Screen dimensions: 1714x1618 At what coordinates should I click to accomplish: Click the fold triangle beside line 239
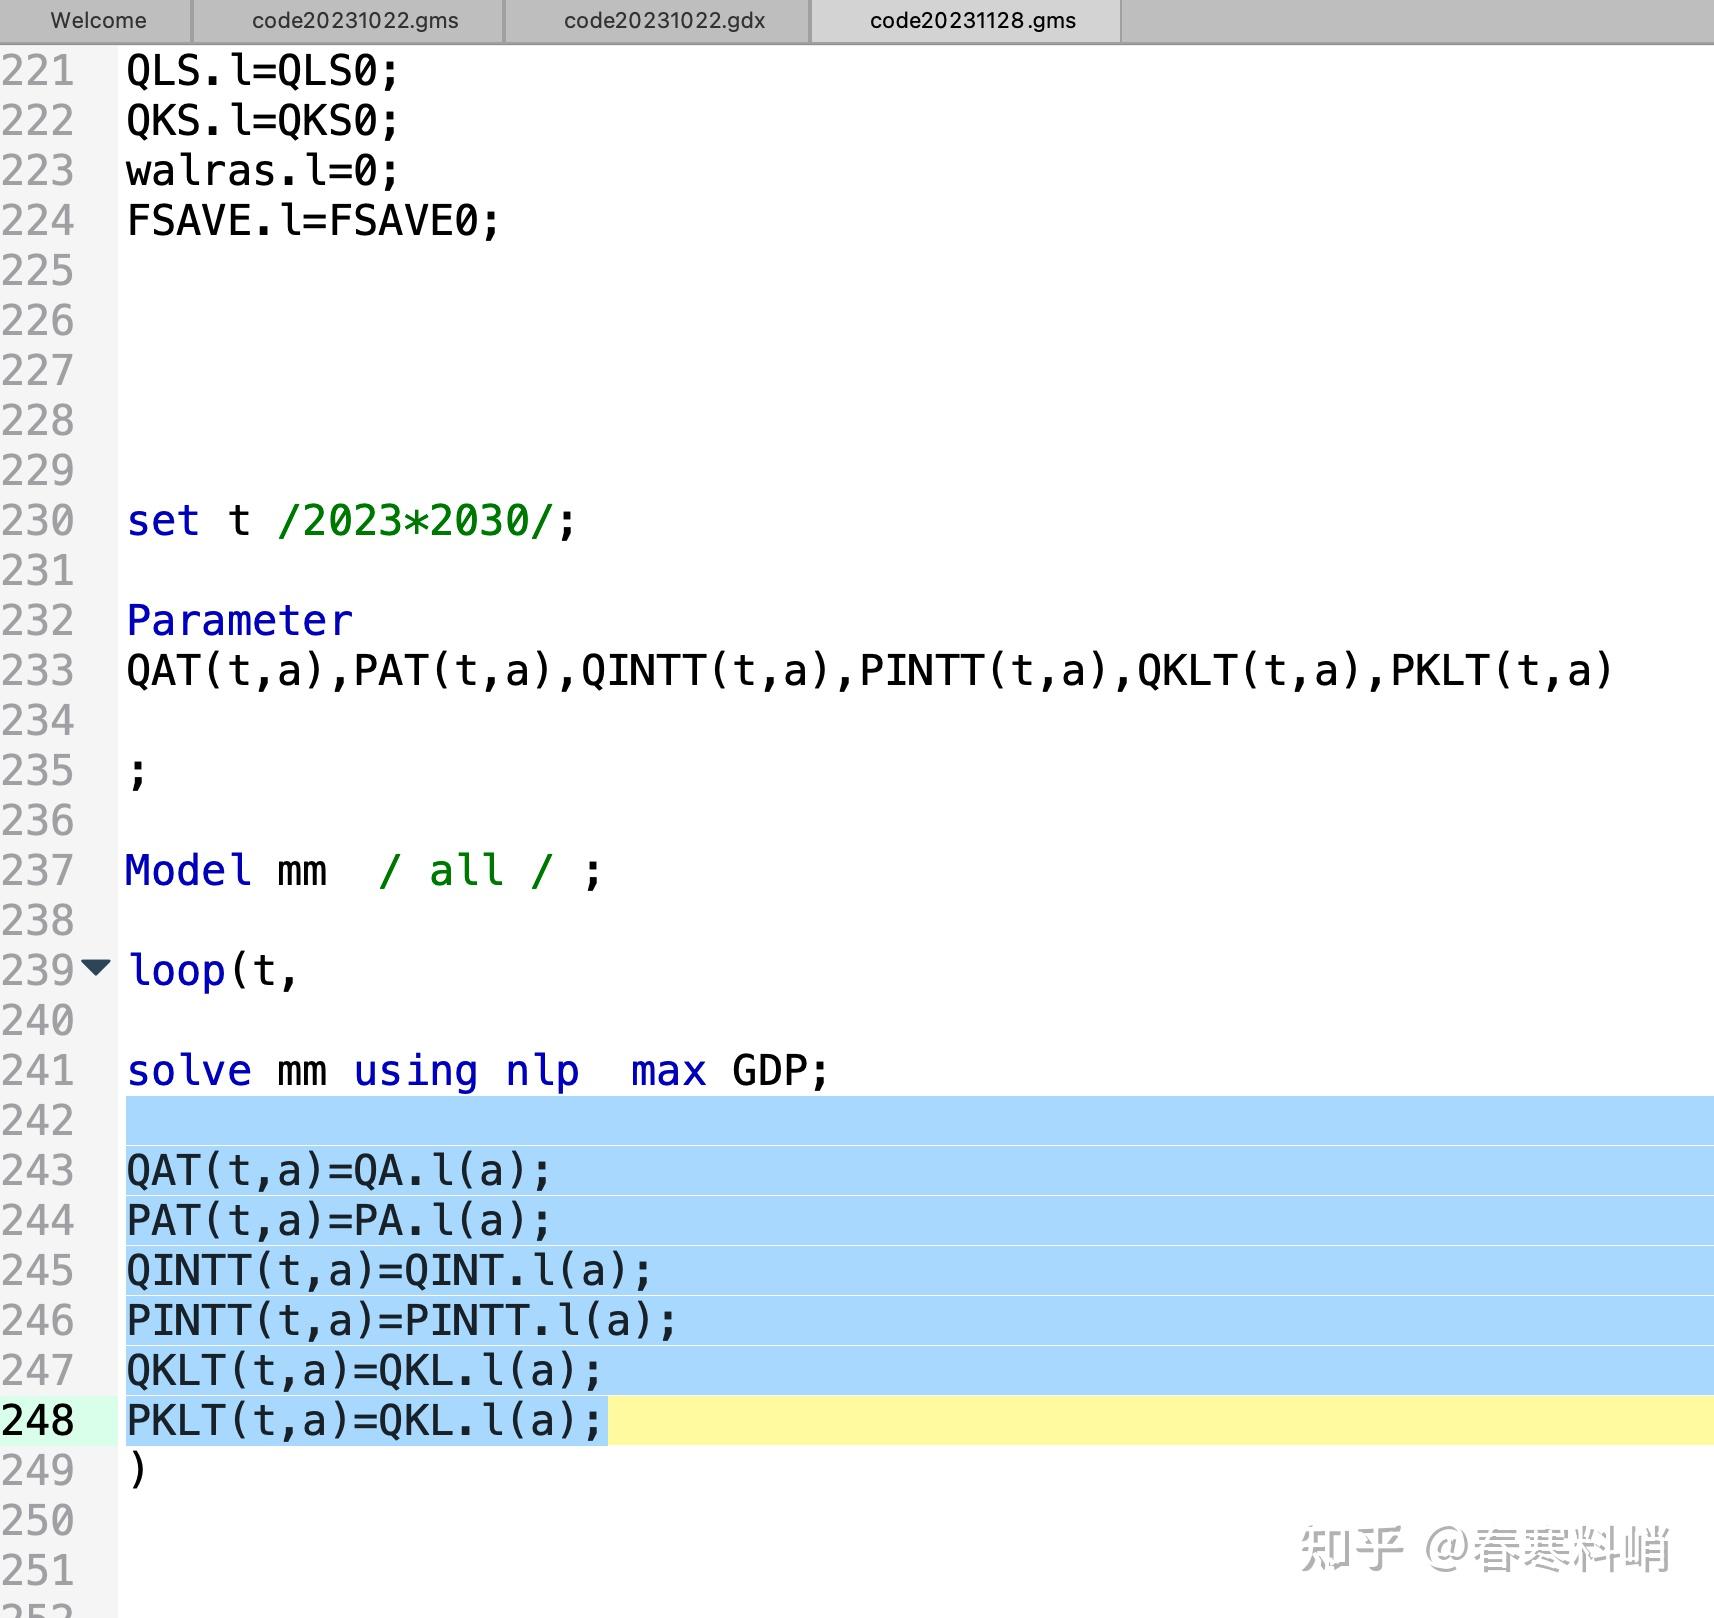(95, 969)
